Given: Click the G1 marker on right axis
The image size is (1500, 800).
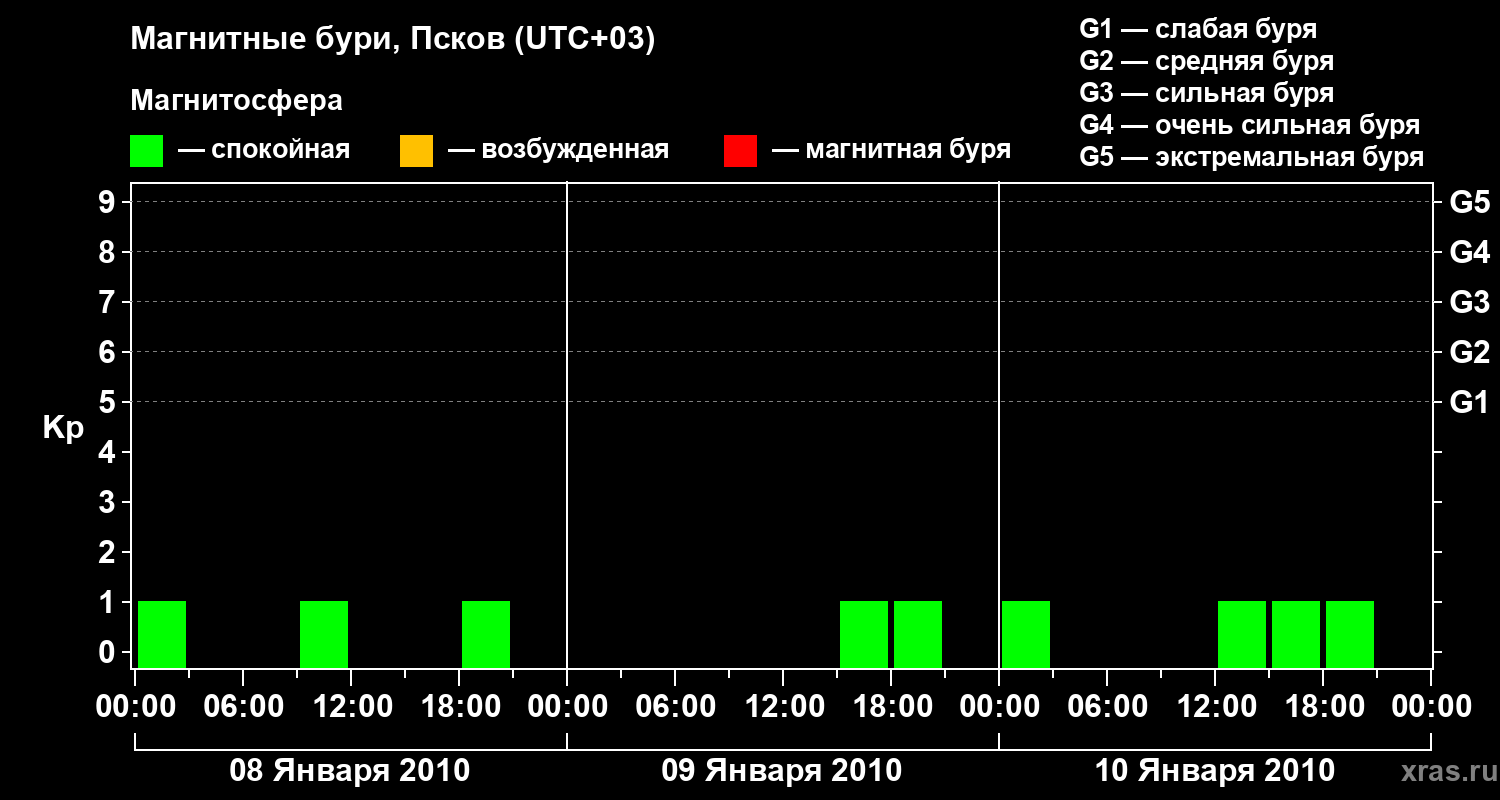Looking at the screenshot, I should pos(1470,402).
